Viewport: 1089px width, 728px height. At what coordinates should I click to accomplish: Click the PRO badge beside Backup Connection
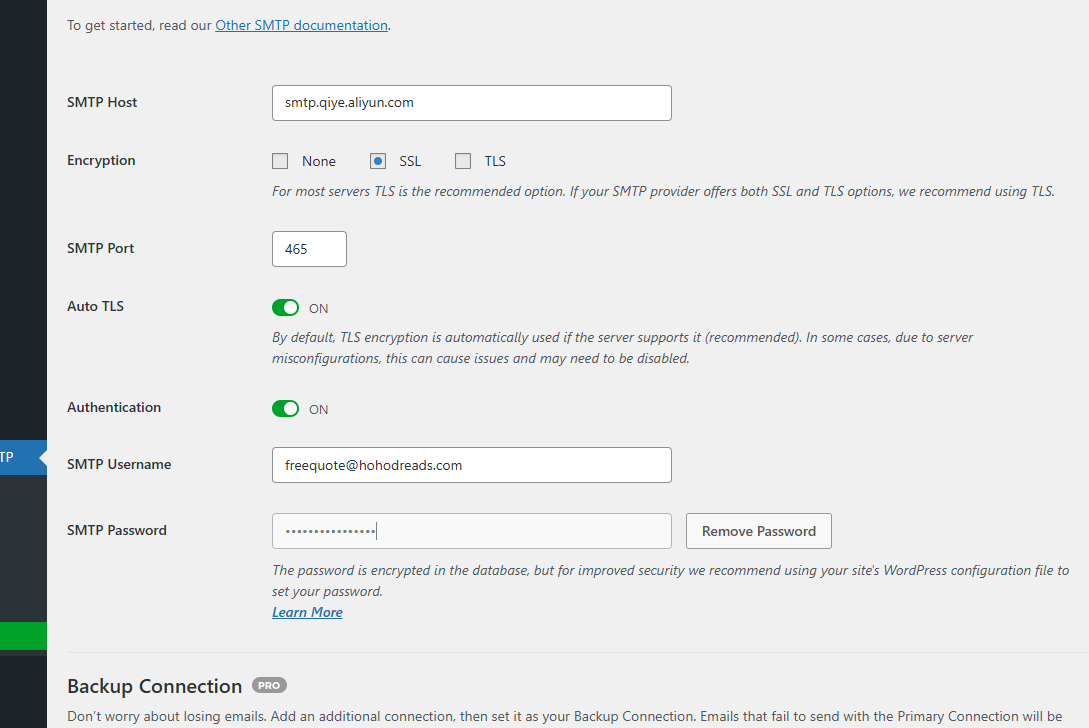tap(269, 686)
